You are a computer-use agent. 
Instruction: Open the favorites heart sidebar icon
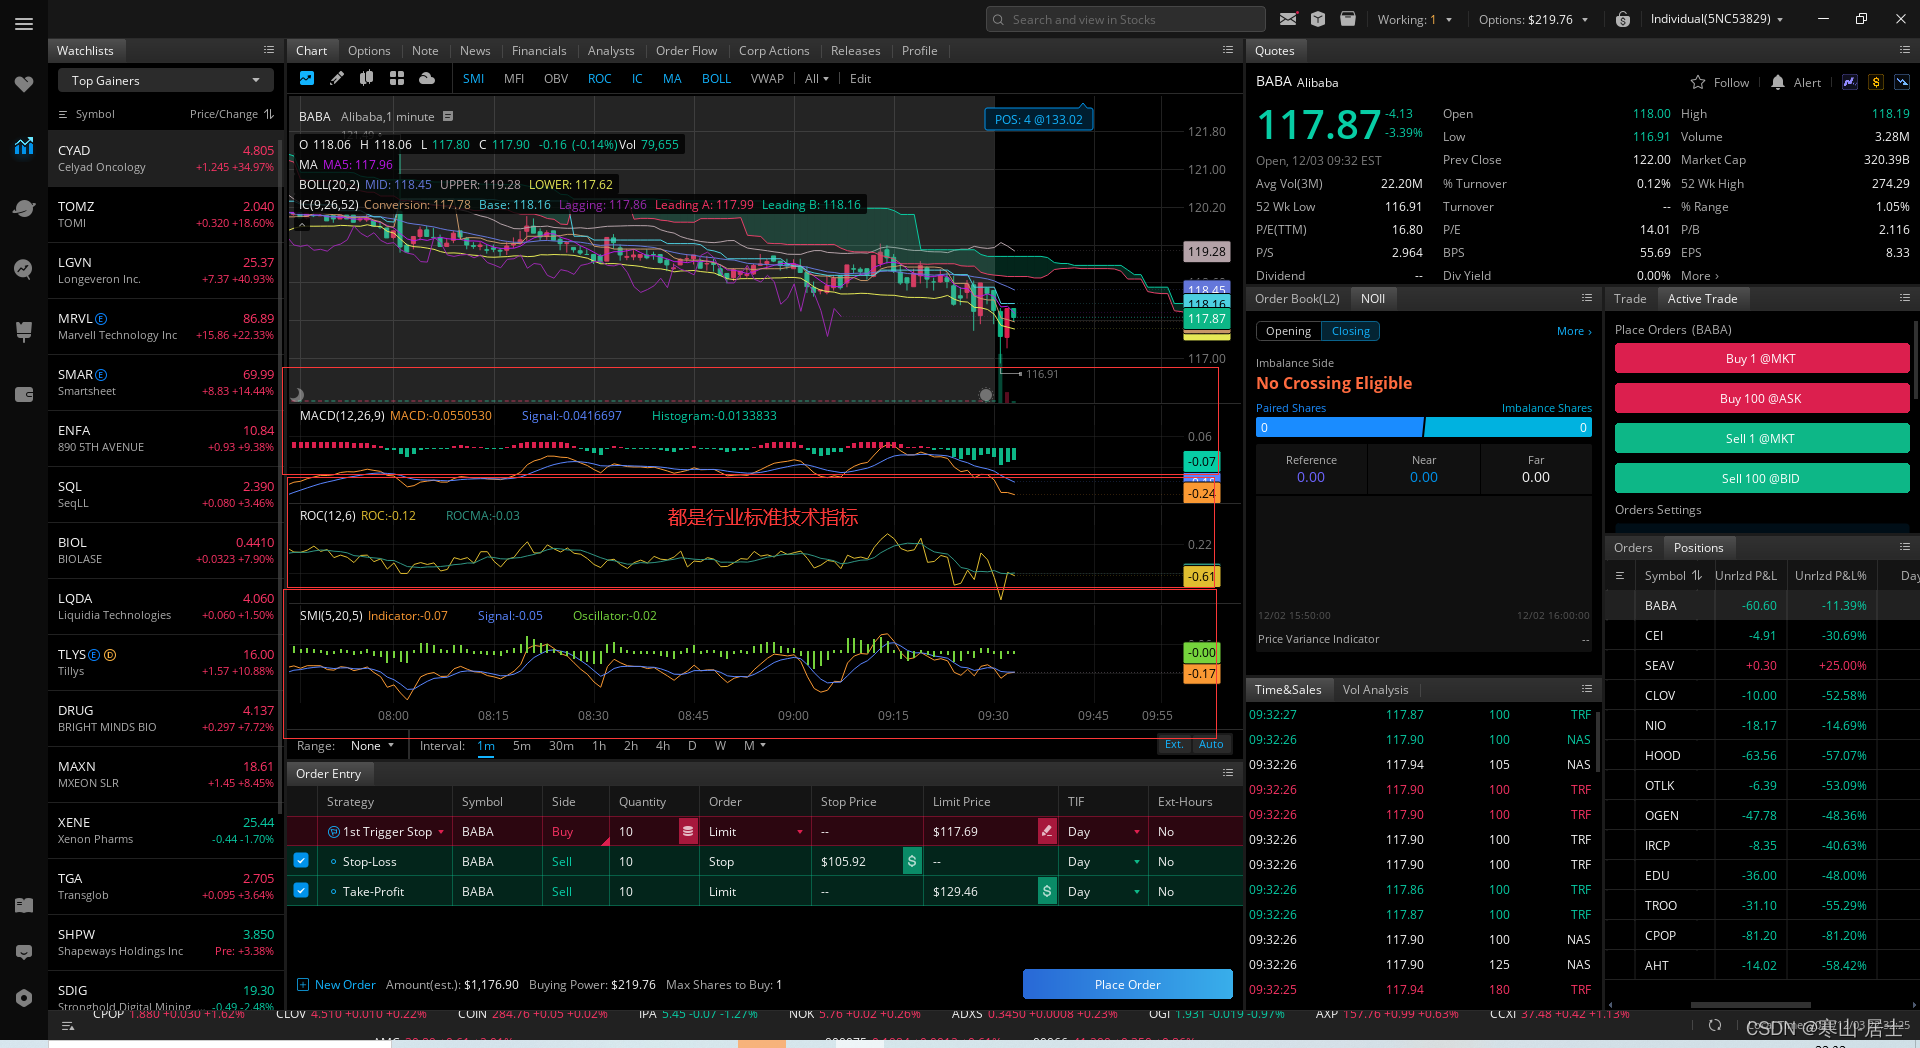click(x=24, y=84)
